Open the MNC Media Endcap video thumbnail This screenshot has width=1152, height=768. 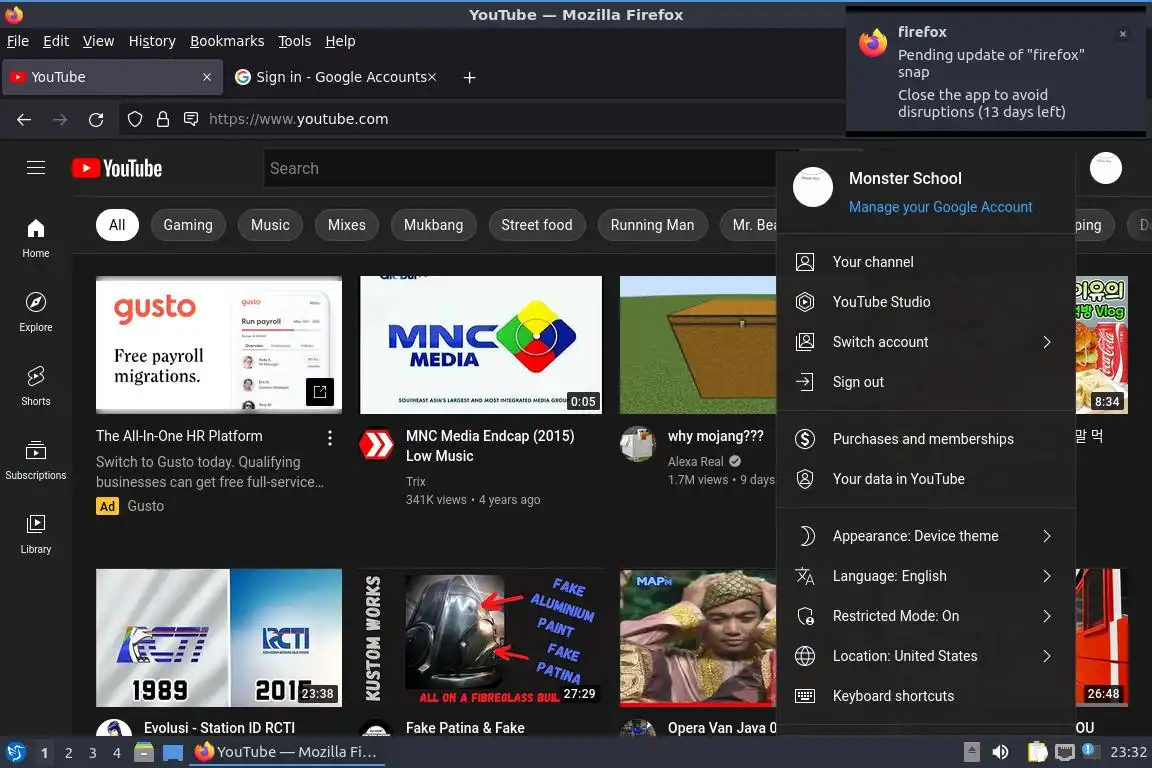[x=480, y=345]
